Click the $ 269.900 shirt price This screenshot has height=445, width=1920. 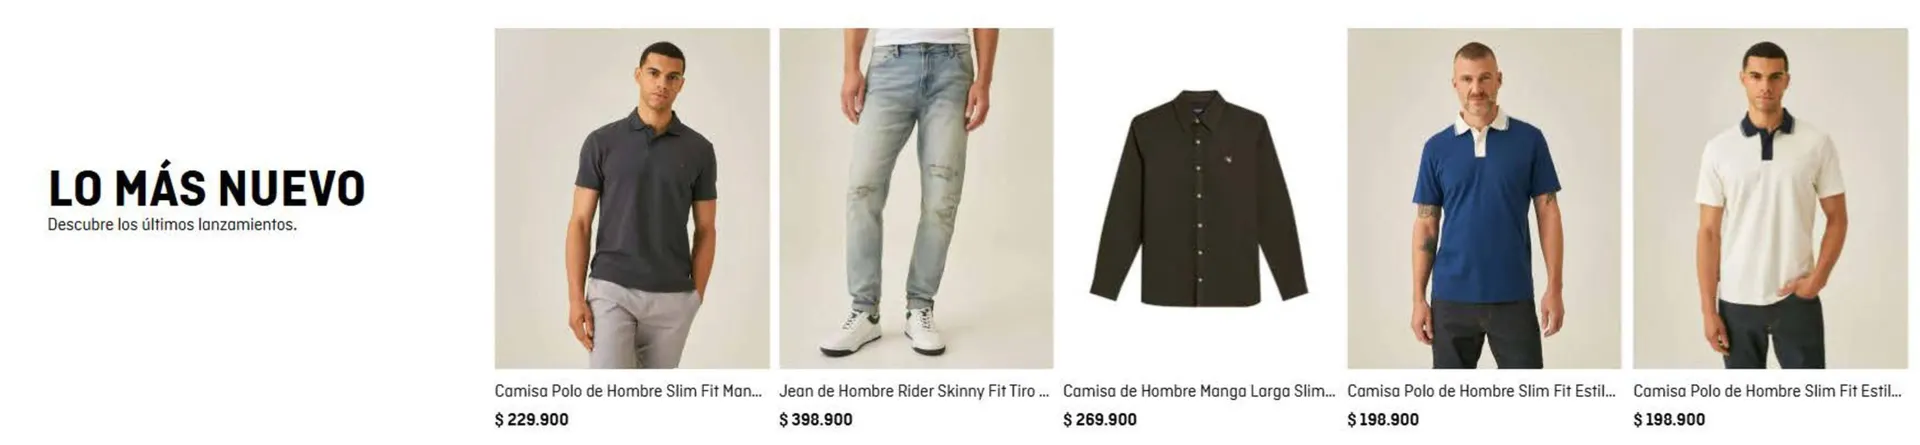click(x=1100, y=420)
